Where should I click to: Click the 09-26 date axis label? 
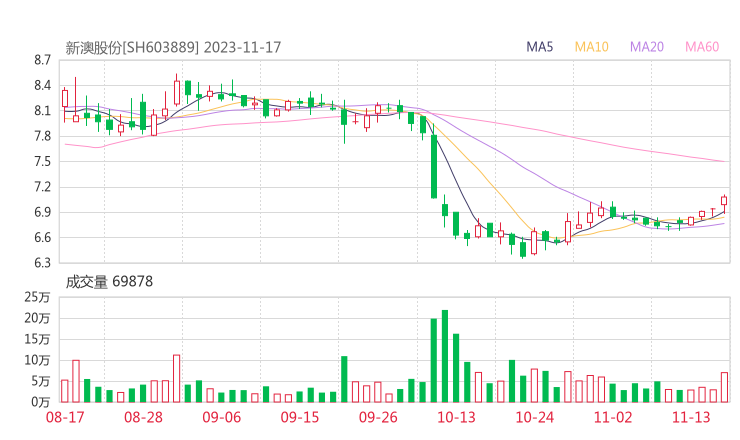point(378,417)
